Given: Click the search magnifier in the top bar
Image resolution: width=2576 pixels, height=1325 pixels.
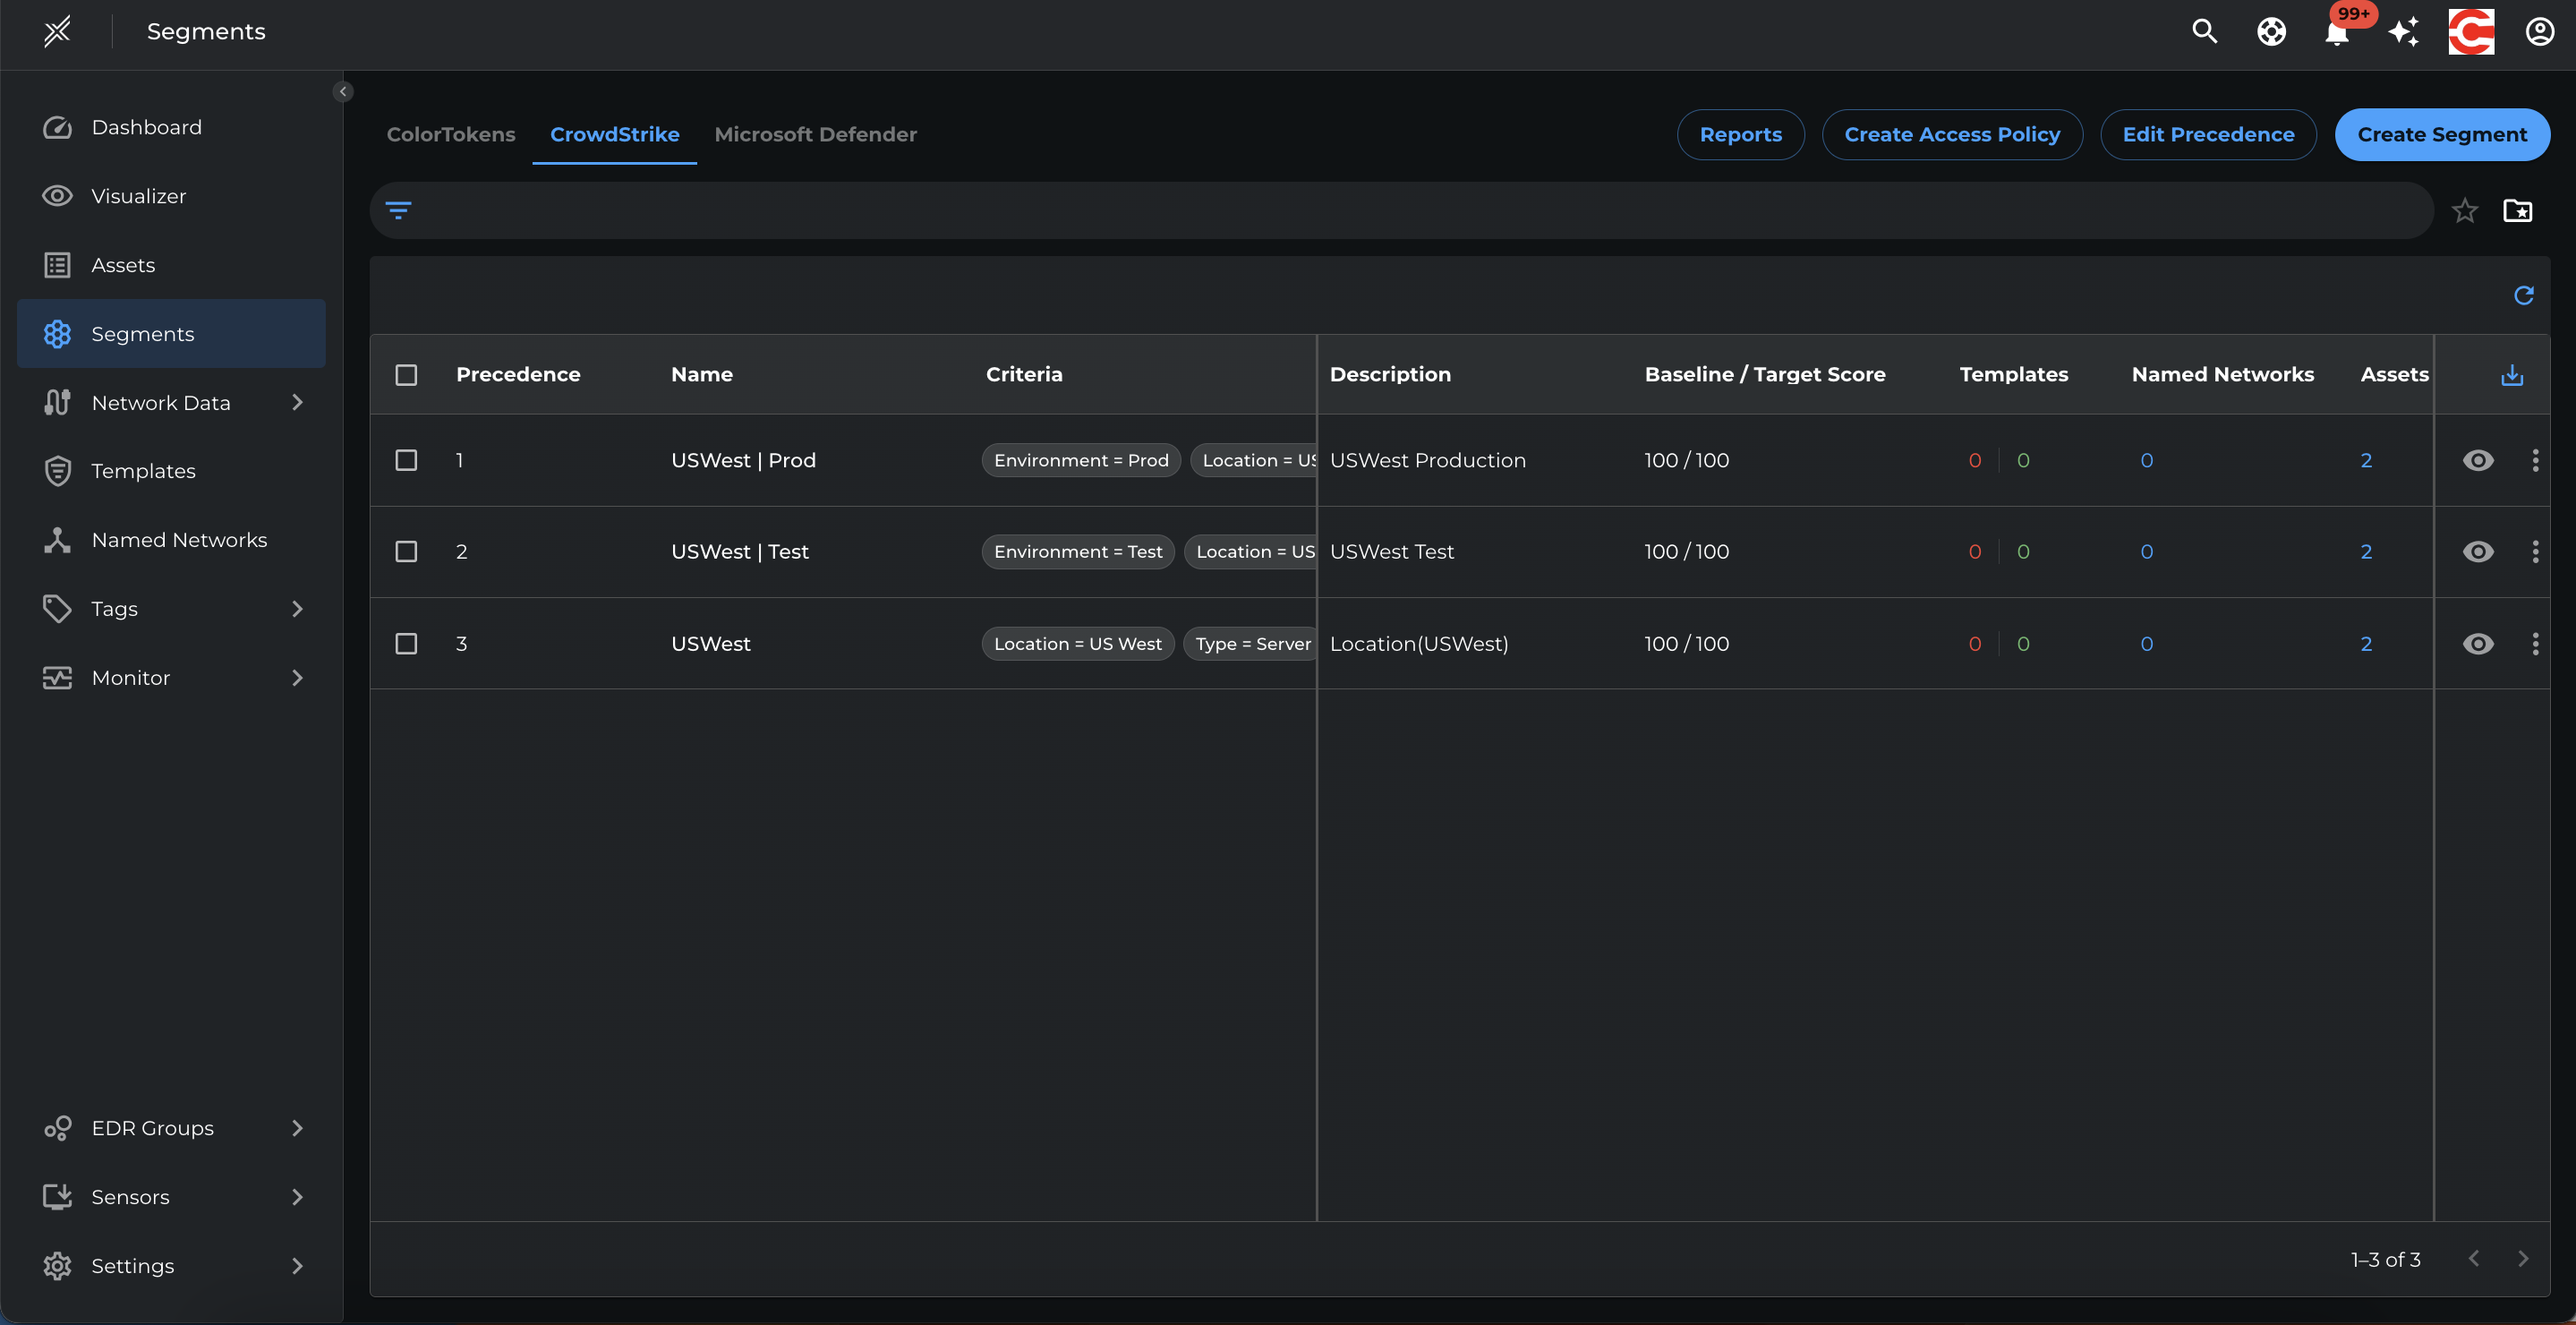Looking at the screenshot, I should point(2204,32).
